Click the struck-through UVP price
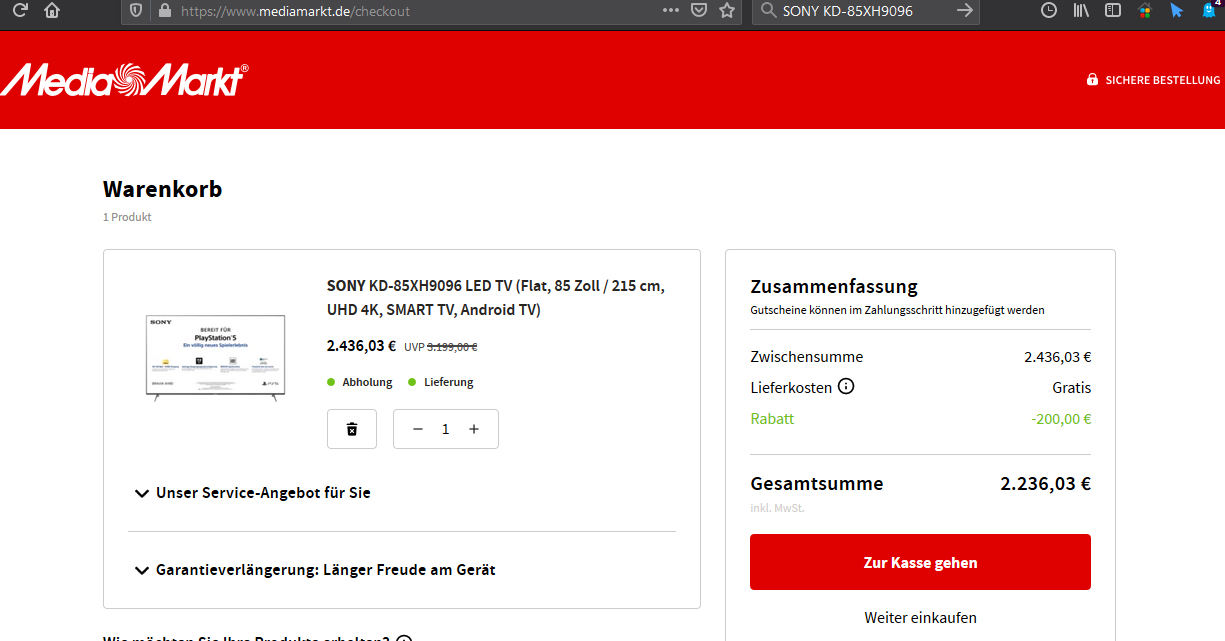 coord(452,347)
